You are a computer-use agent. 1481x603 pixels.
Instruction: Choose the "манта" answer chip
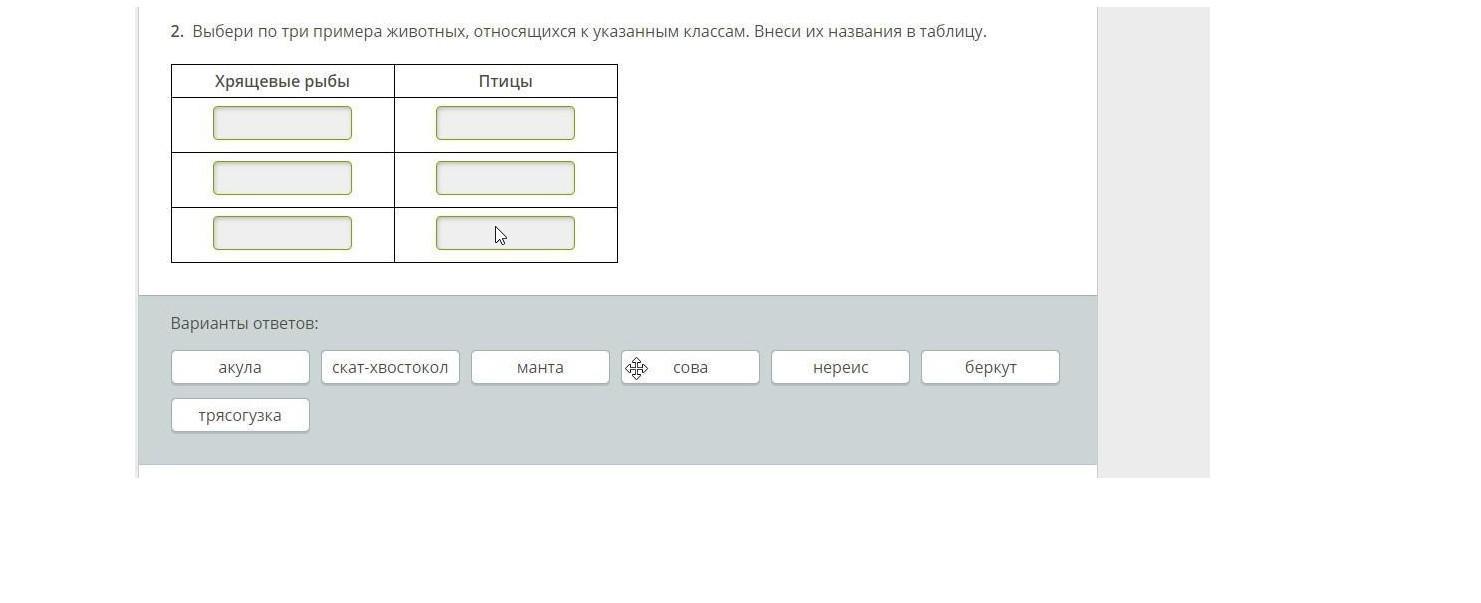(540, 367)
